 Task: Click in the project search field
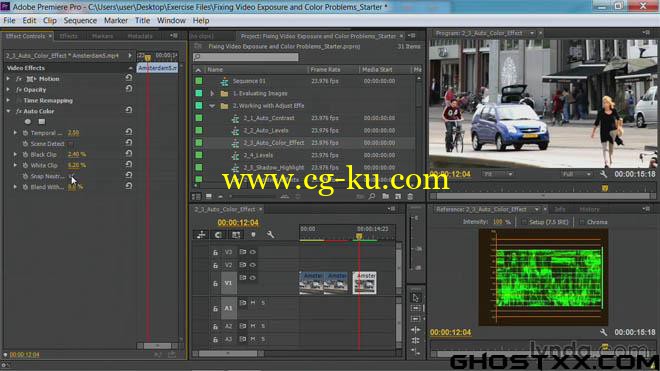246,57
